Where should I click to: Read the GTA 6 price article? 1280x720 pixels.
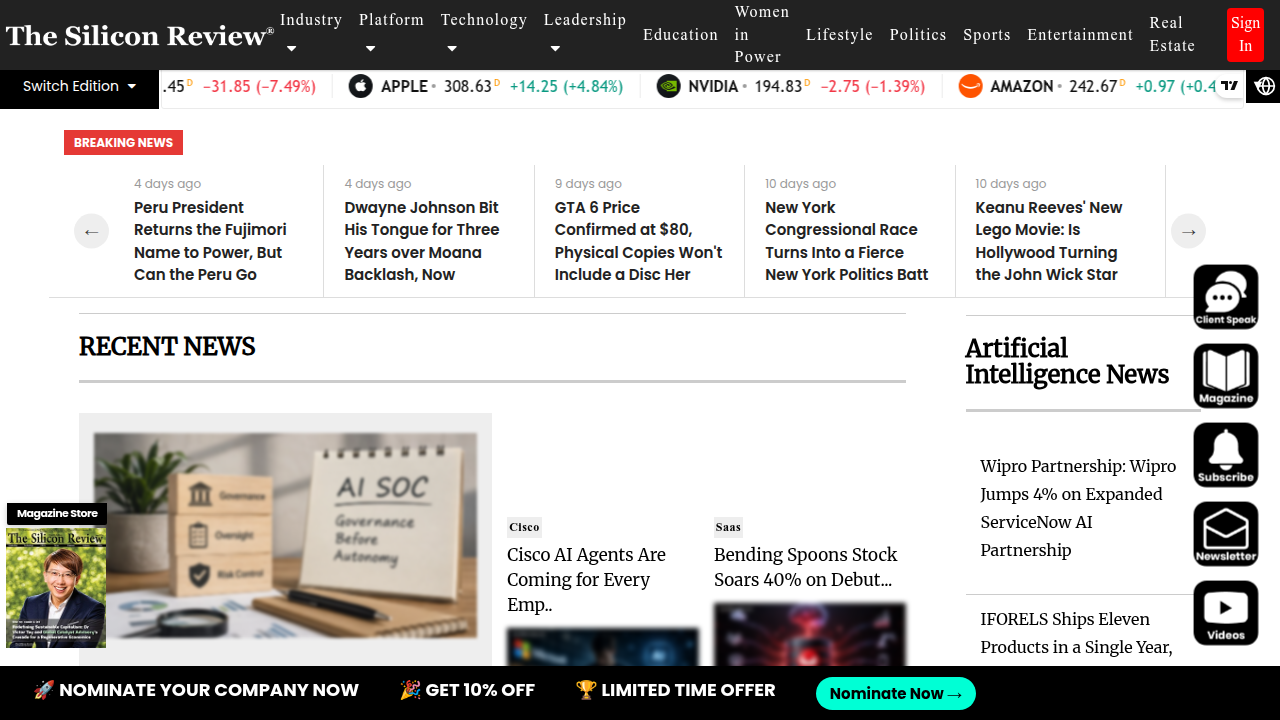coord(639,241)
